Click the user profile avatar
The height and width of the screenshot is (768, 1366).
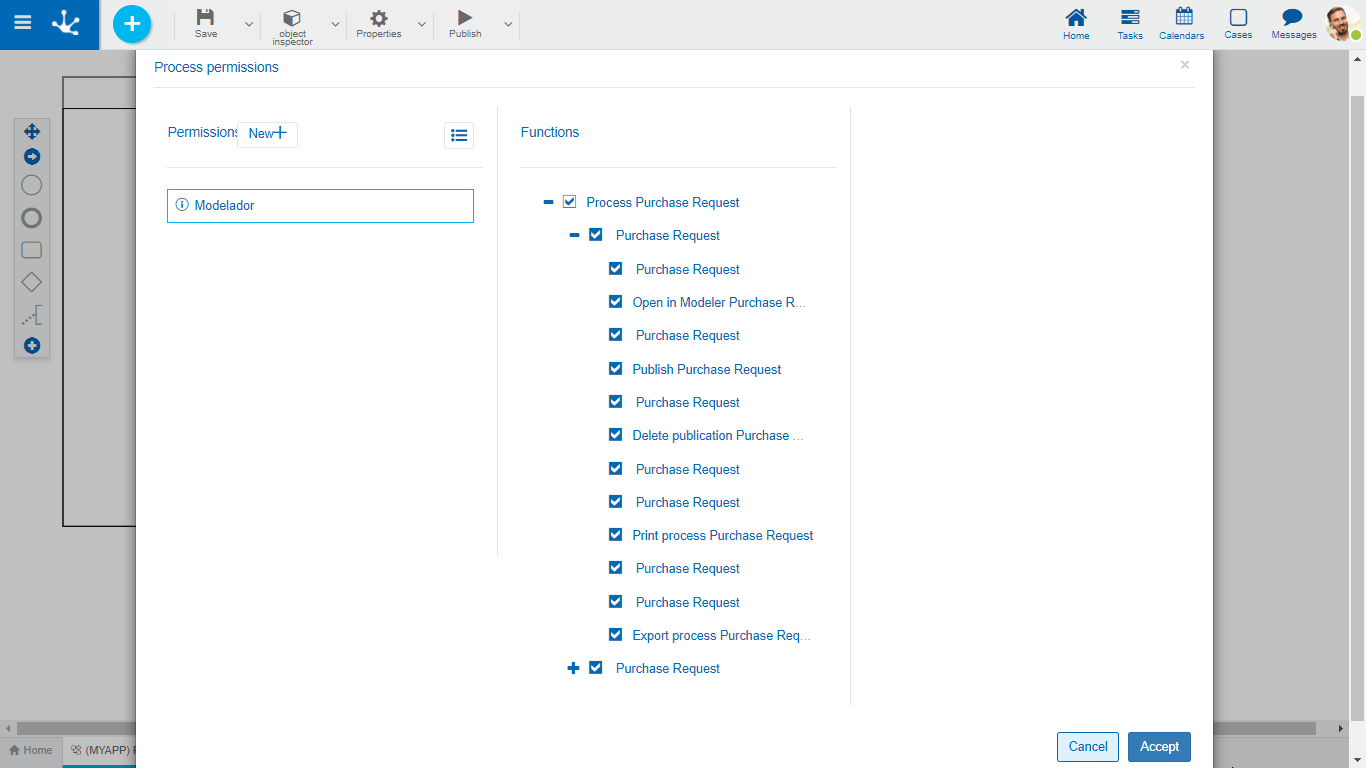coord(1342,23)
